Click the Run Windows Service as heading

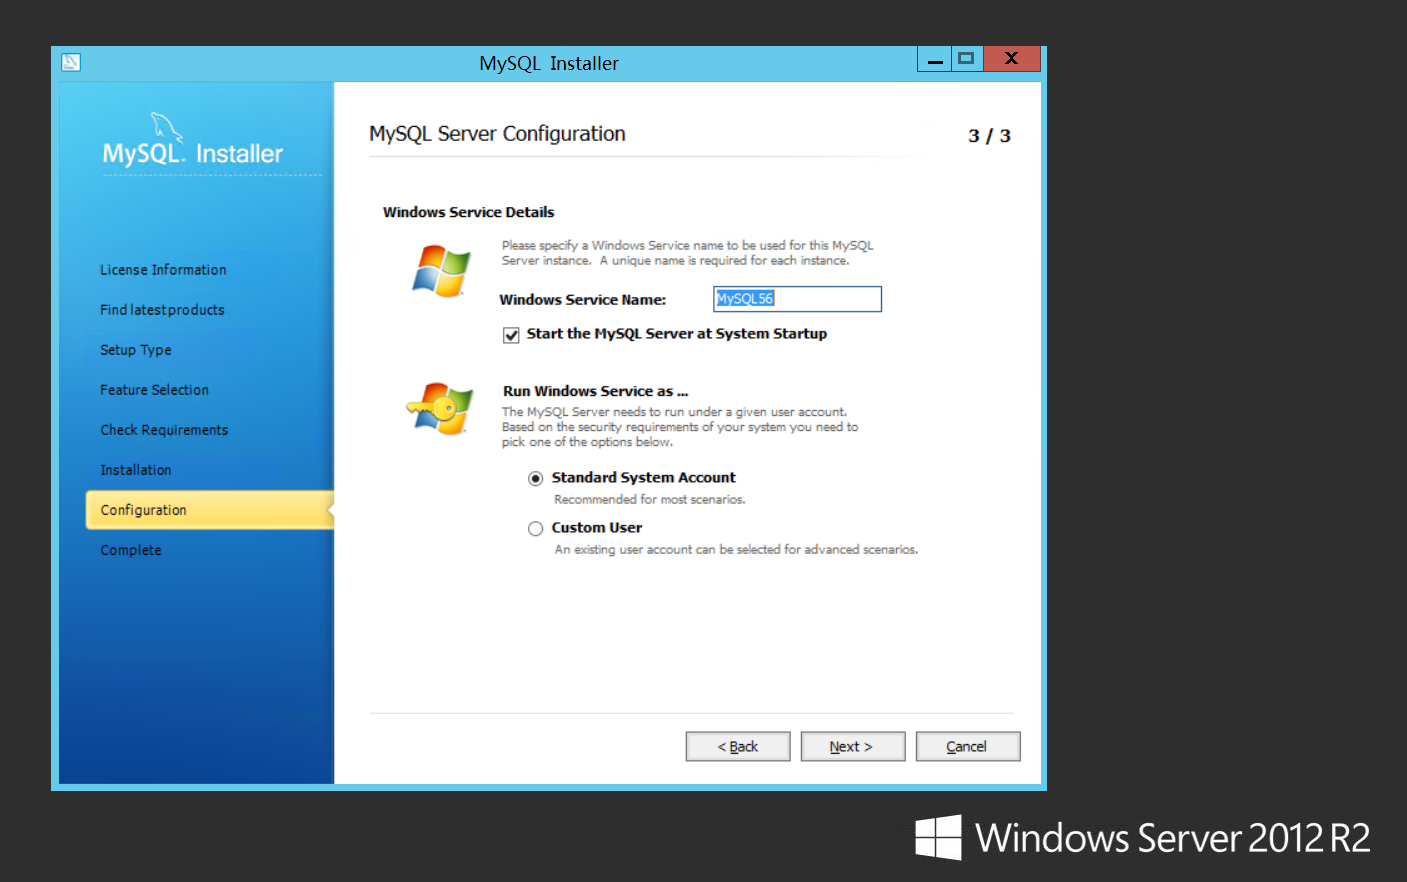[x=595, y=391]
